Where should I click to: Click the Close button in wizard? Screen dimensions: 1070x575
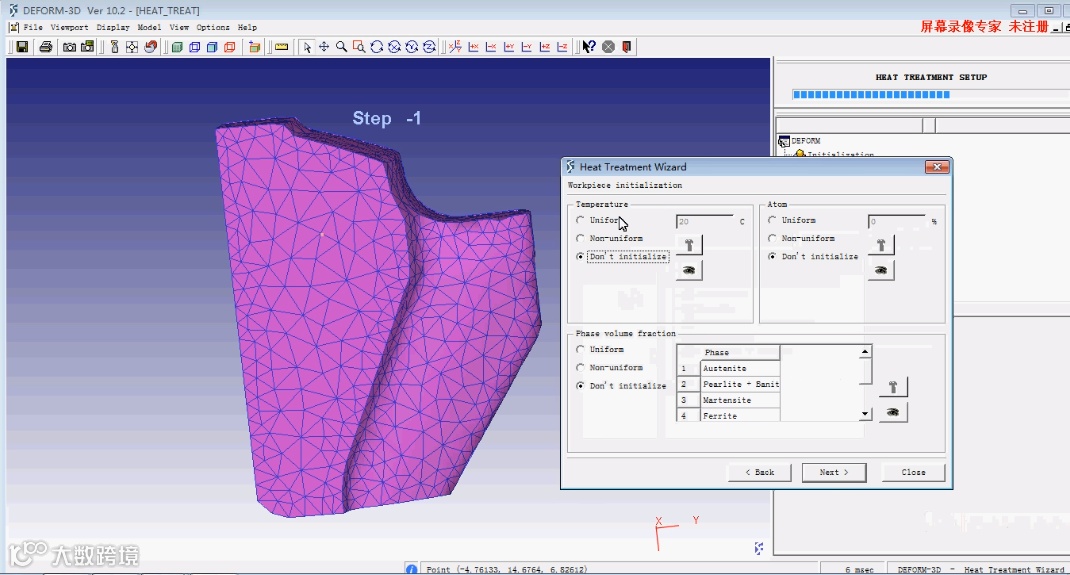pos(913,472)
